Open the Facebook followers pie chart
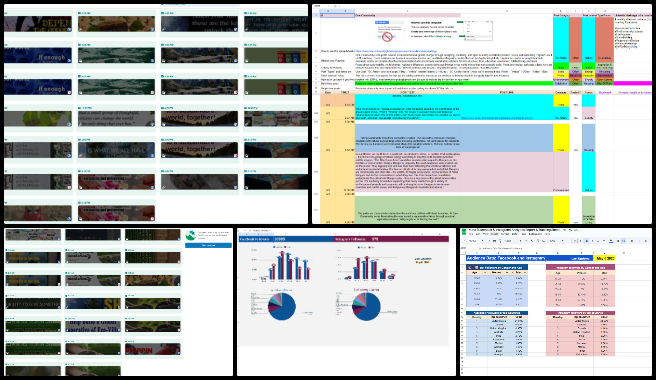The height and width of the screenshot is (380, 656). point(282,306)
